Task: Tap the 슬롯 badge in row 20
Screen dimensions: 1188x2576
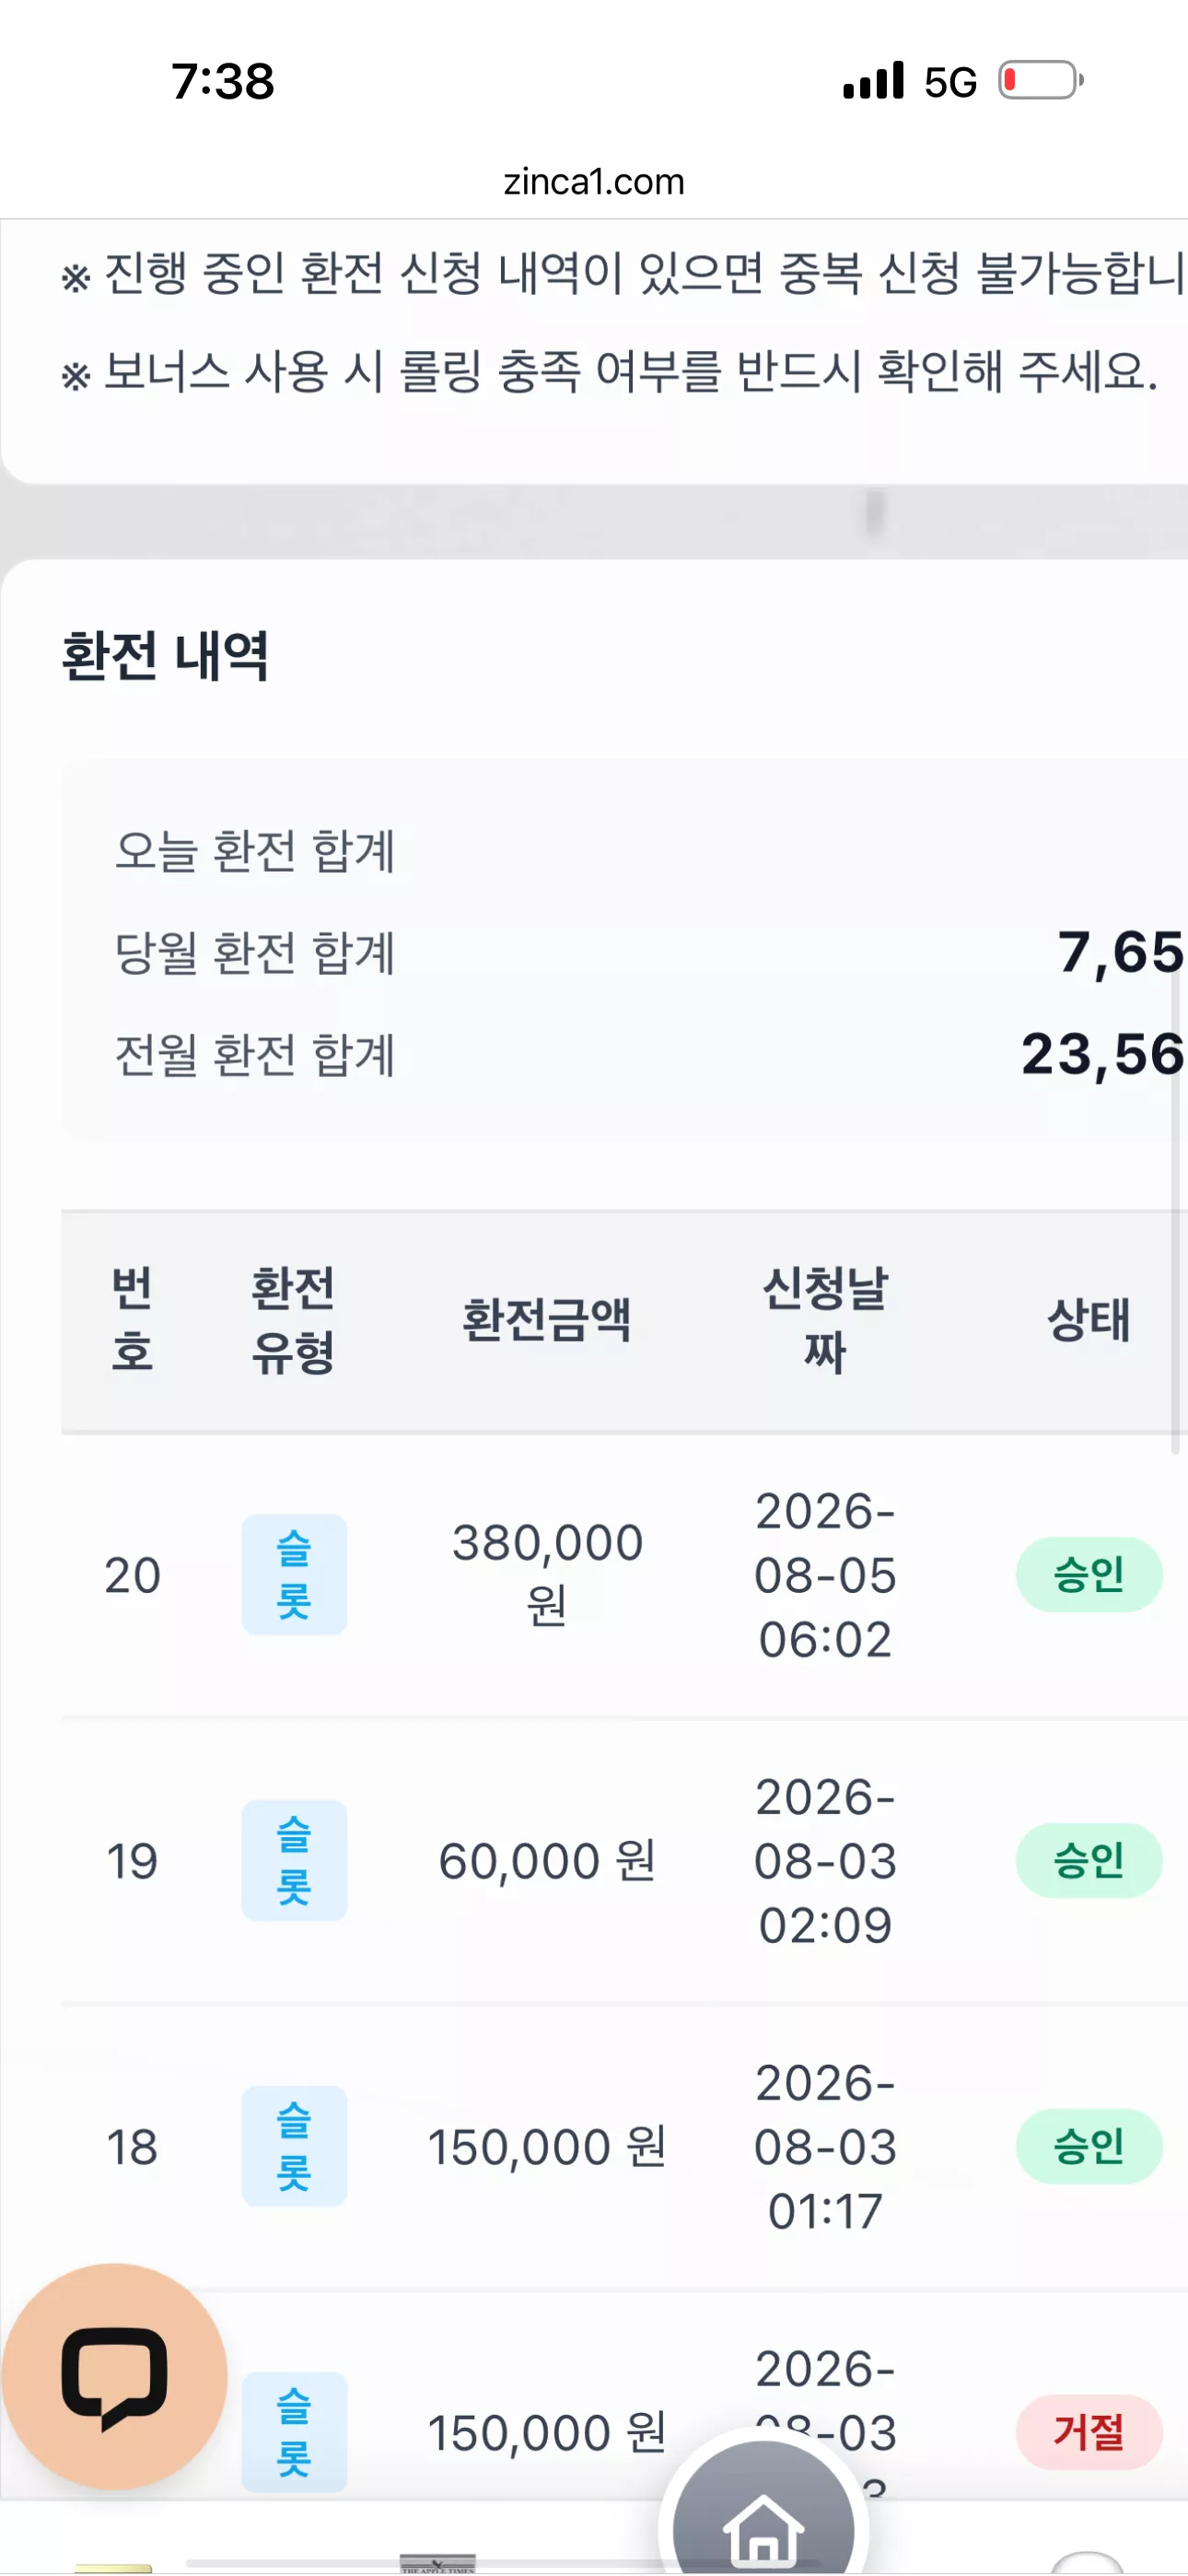Action: point(294,1574)
